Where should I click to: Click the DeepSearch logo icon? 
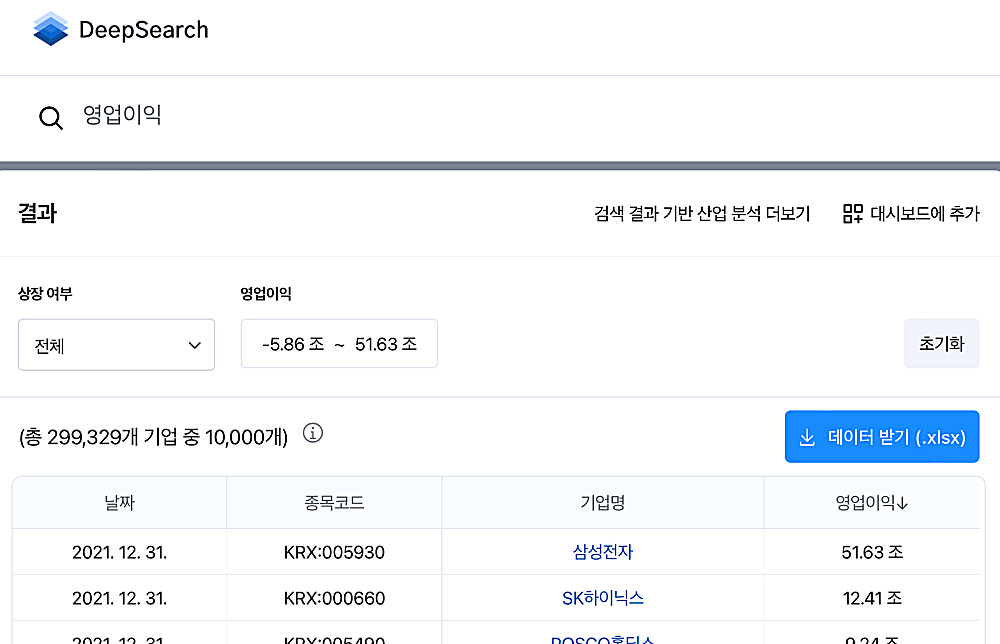point(50,29)
